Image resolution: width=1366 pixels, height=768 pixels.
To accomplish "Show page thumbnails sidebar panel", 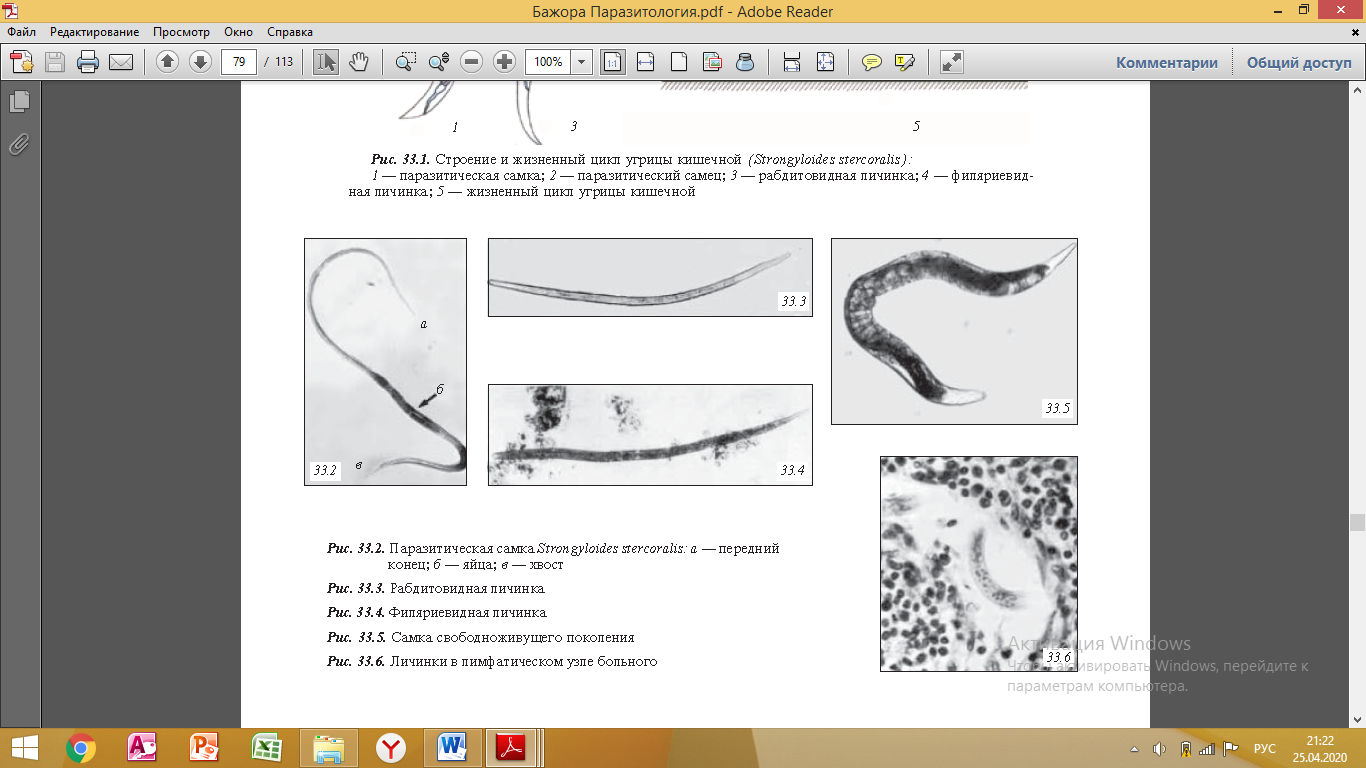I will click(20, 101).
